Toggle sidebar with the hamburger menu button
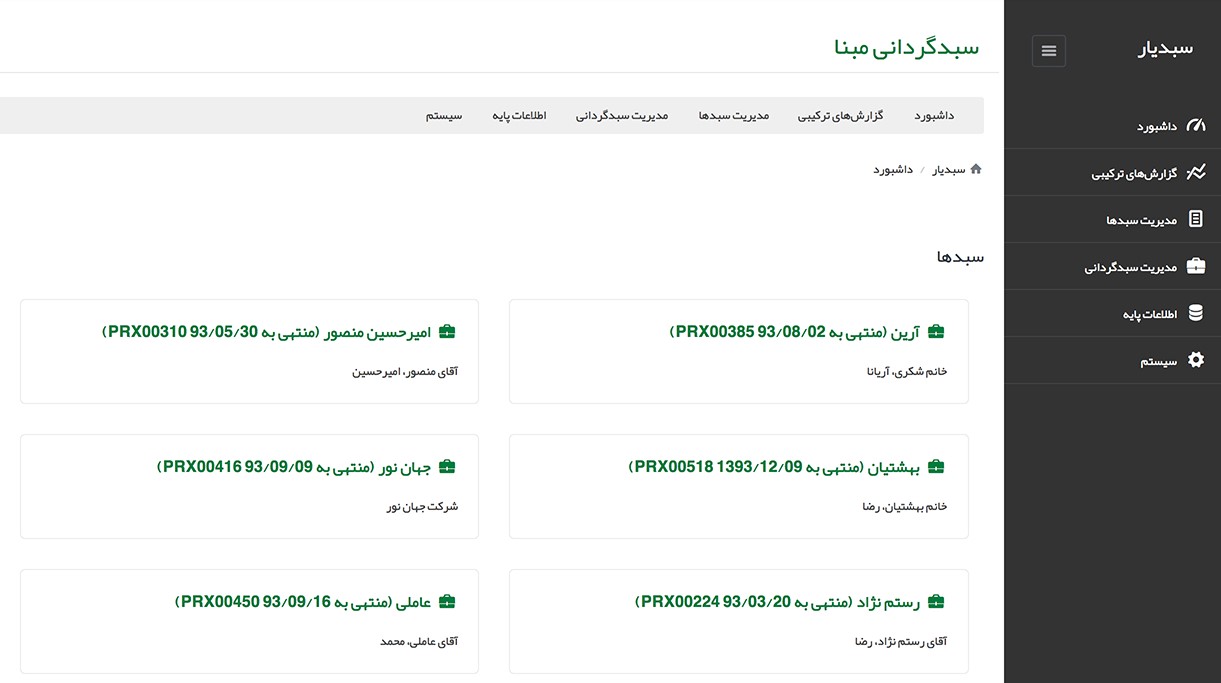 click(x=1049, y=51)
